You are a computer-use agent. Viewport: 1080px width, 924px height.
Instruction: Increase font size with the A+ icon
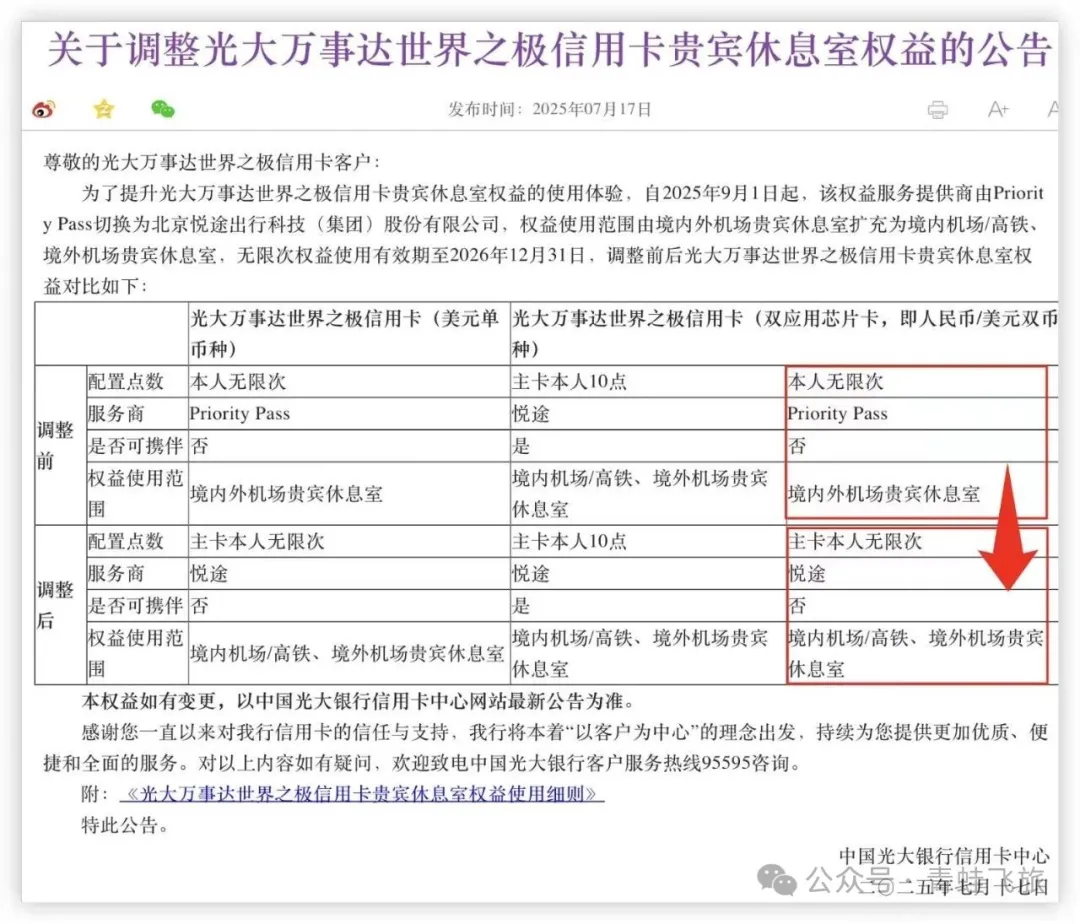[x=997, y=110]
